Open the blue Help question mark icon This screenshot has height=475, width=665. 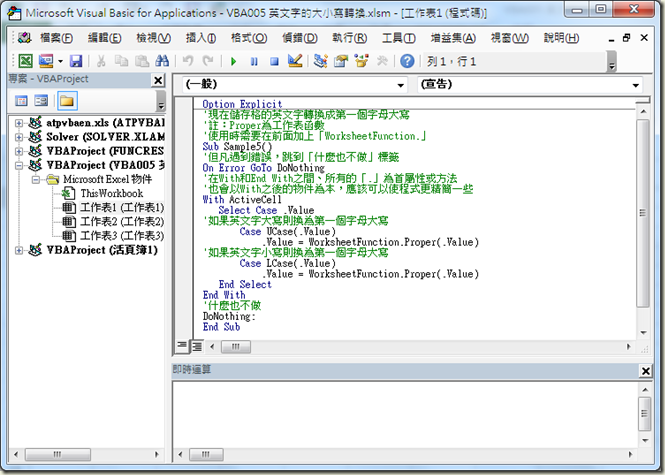click(407, 61)
